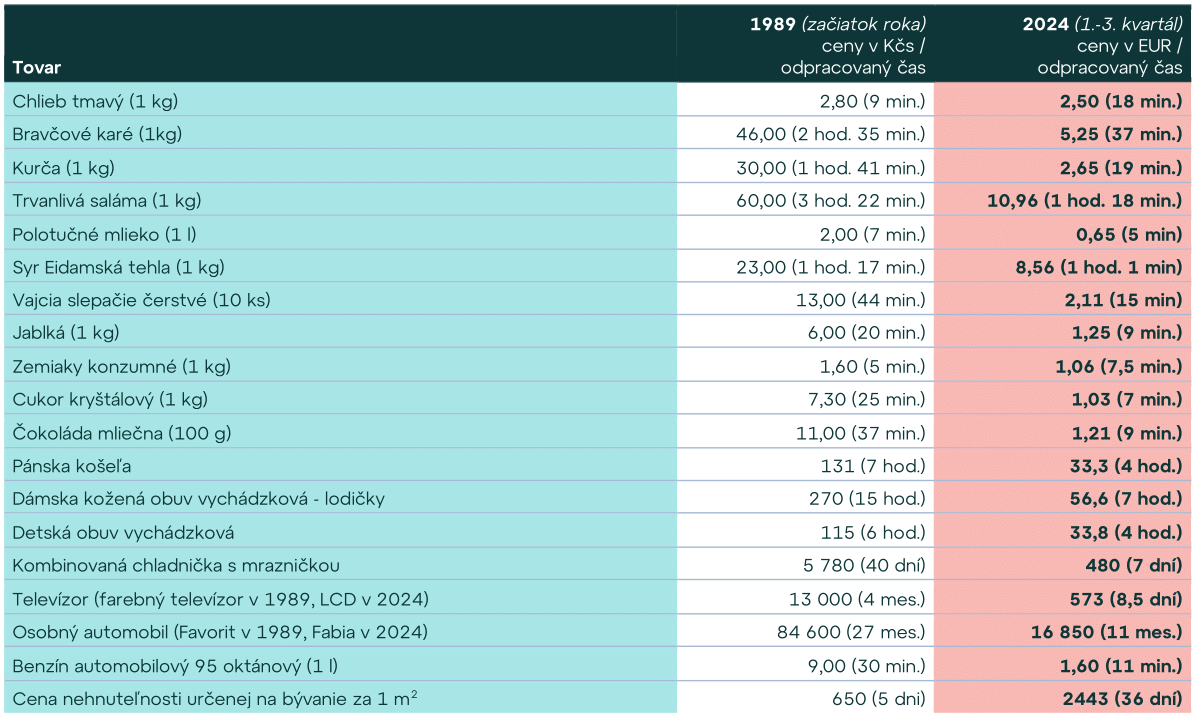Select the 'Chlieb tmavý (1 kg)' row label
Image resolution: width=1196 pixels, height=718 pixels.
tap(96, 101)
